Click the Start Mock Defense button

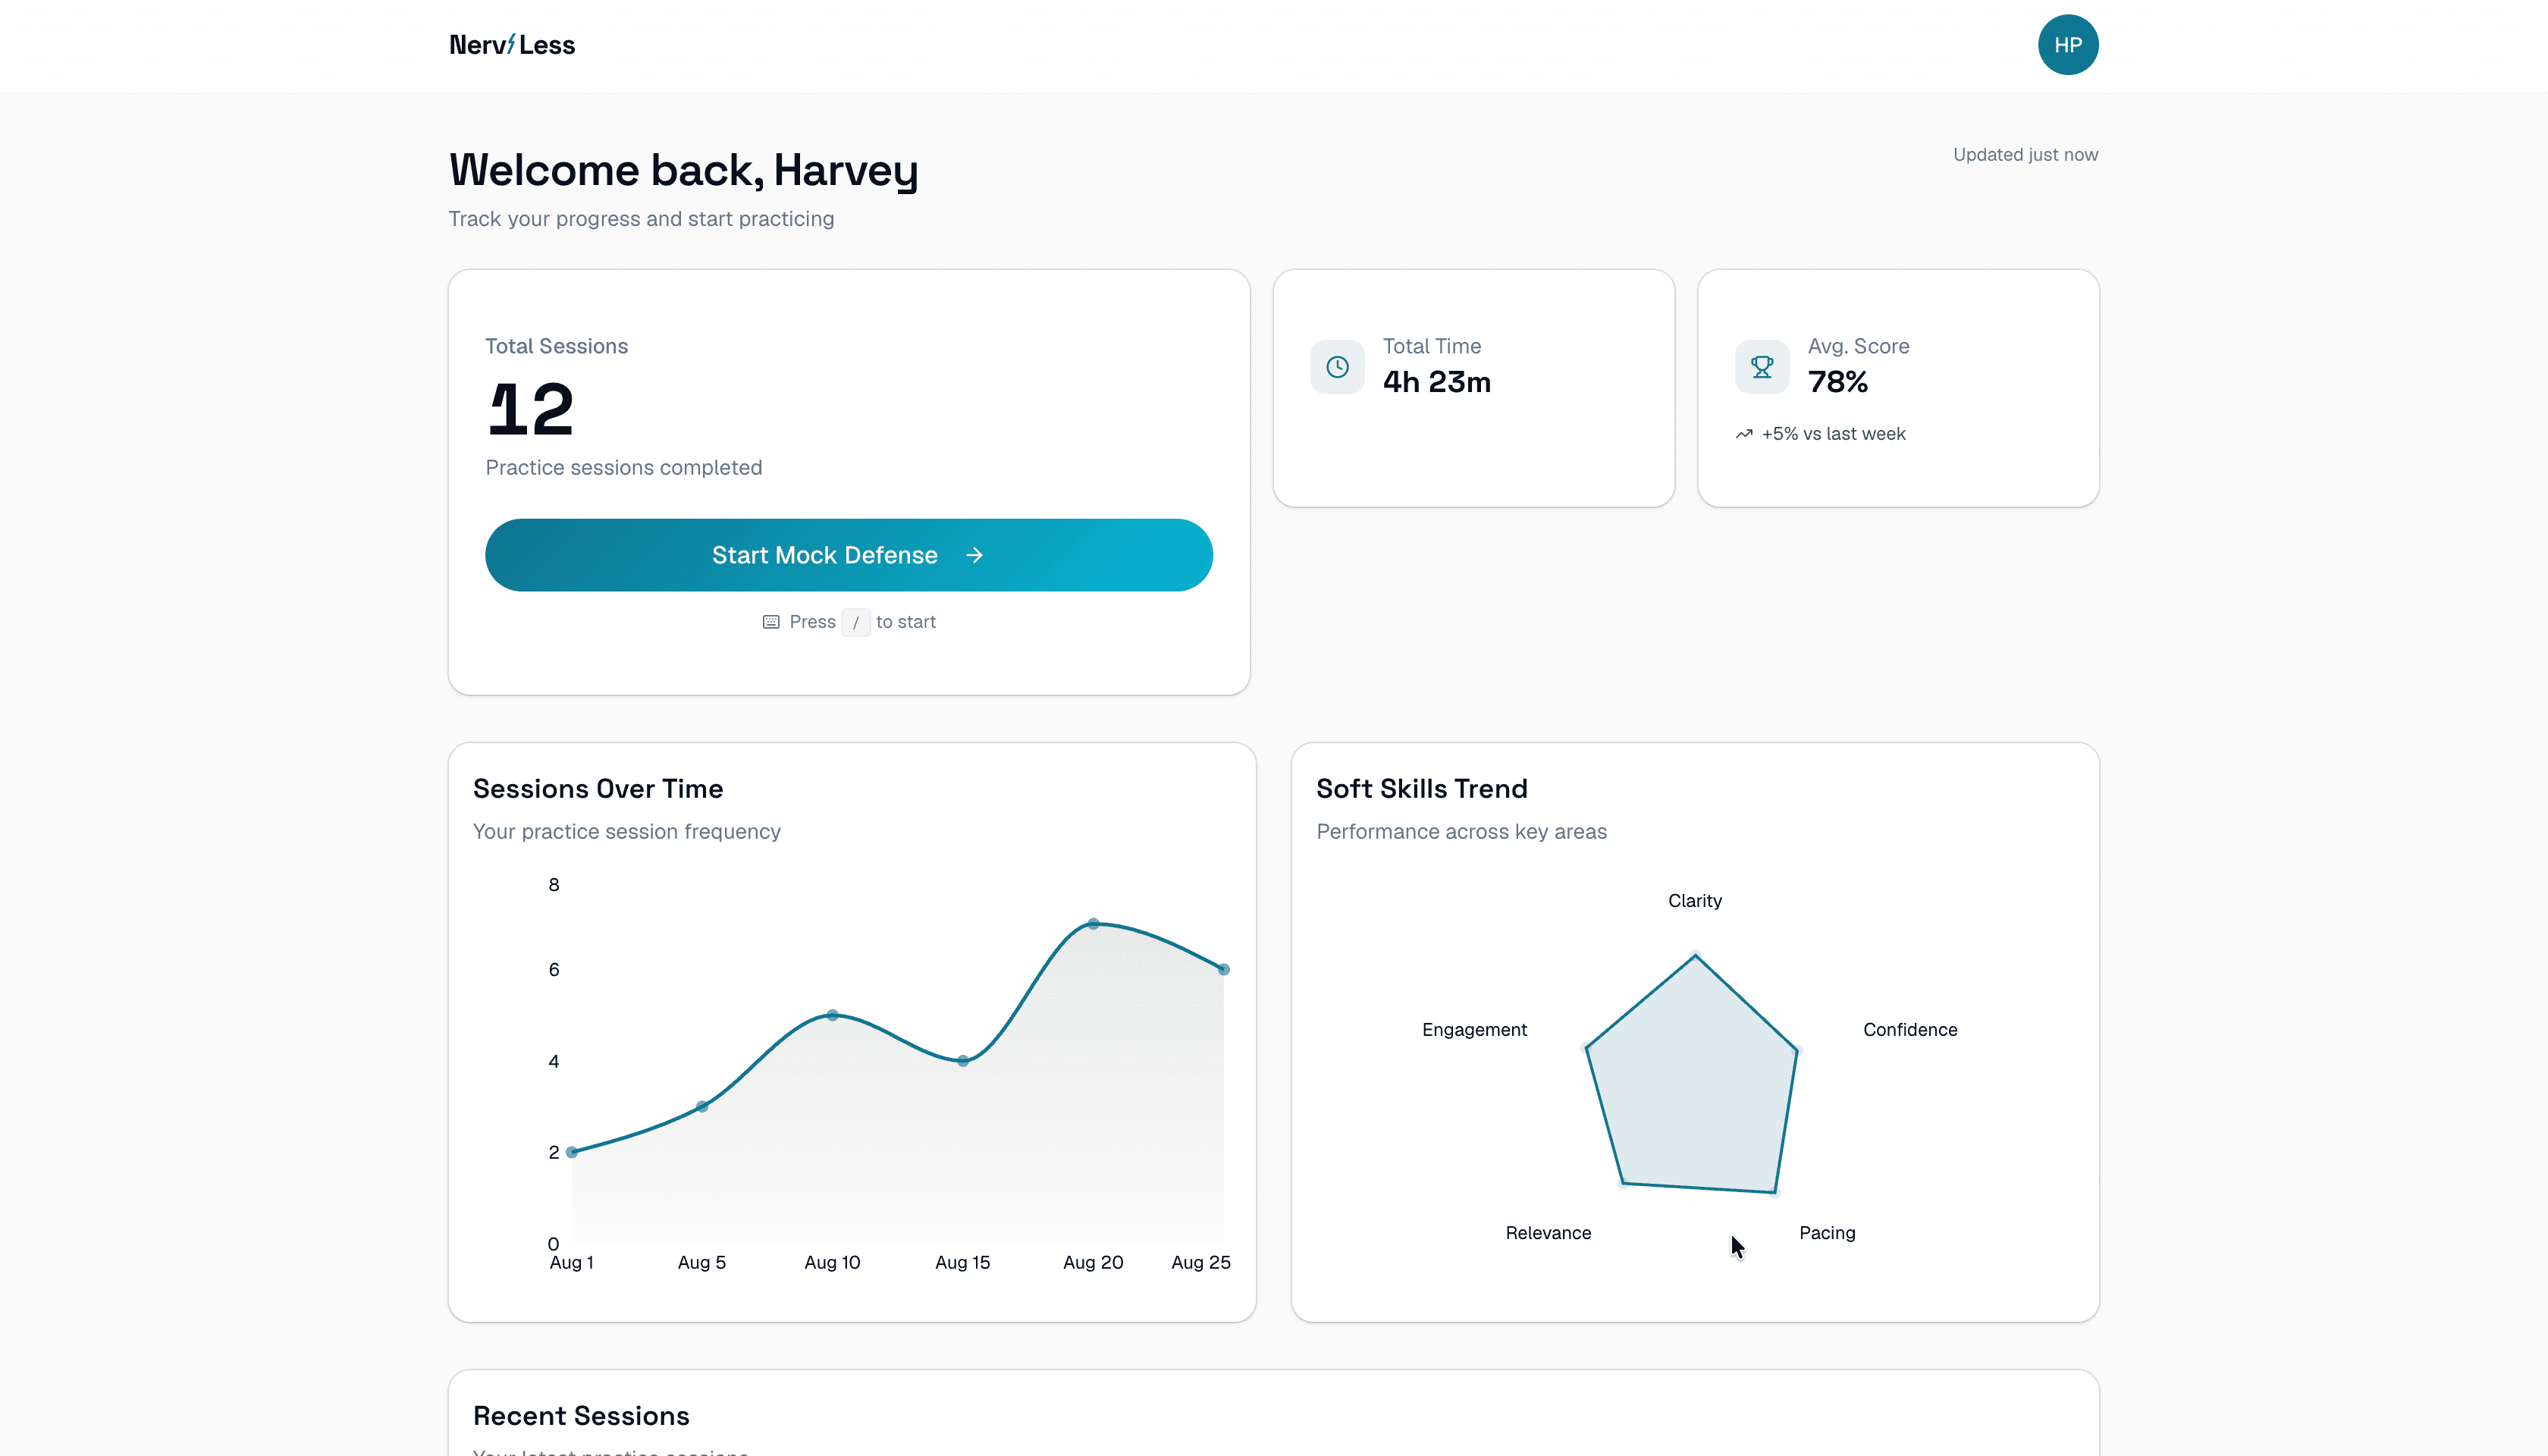coord(849,555)
